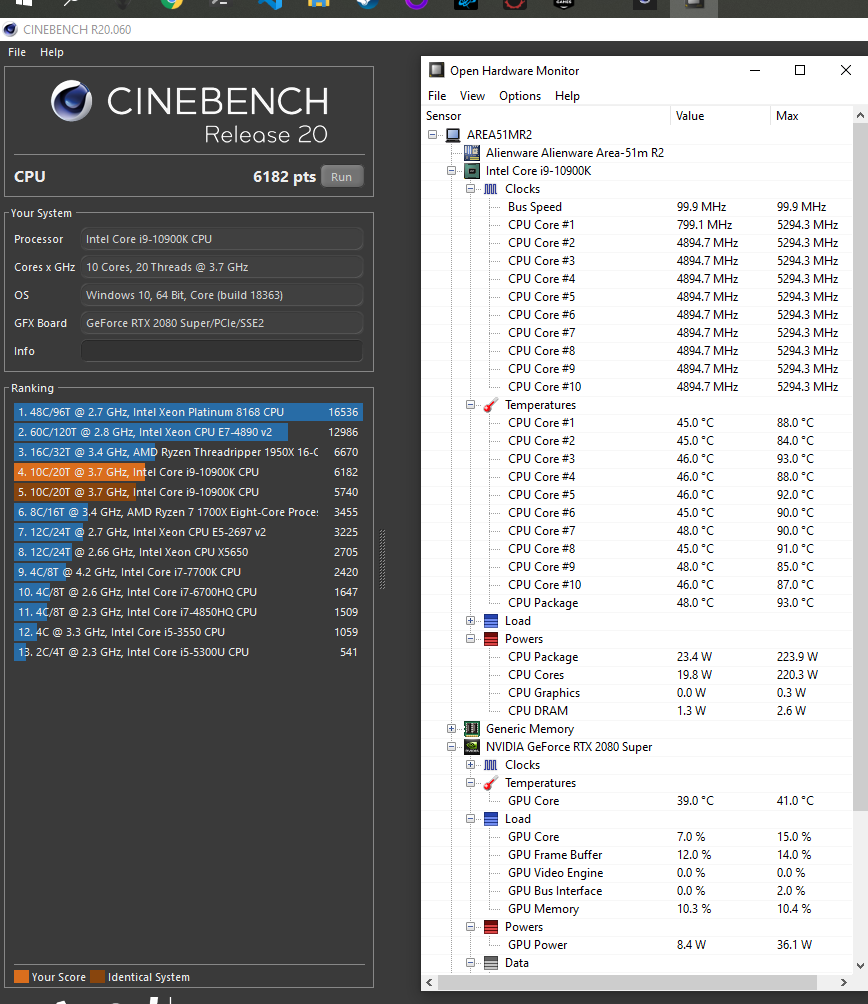Click the vertical scrollbar down arrow in Hardware Monitor
The image size is (868, 1004).
[x=860, y=966]
